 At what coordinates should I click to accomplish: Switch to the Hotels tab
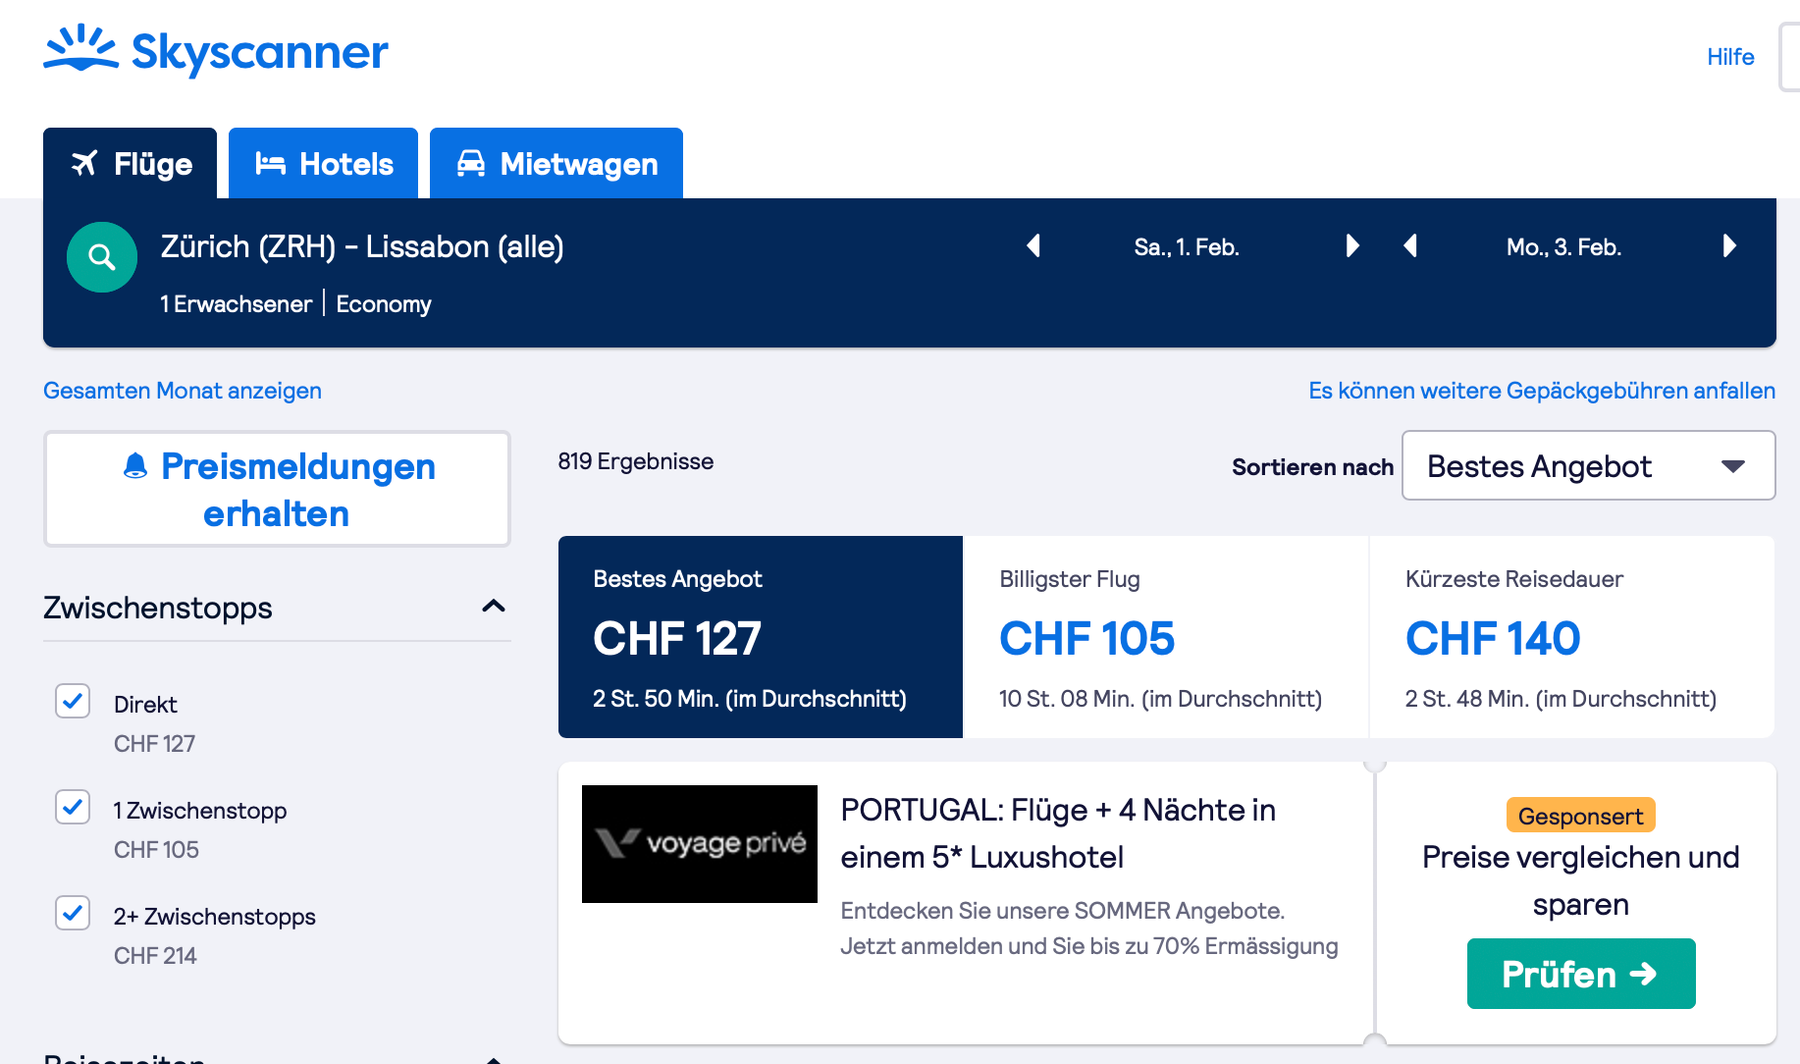tap(323, 163)
